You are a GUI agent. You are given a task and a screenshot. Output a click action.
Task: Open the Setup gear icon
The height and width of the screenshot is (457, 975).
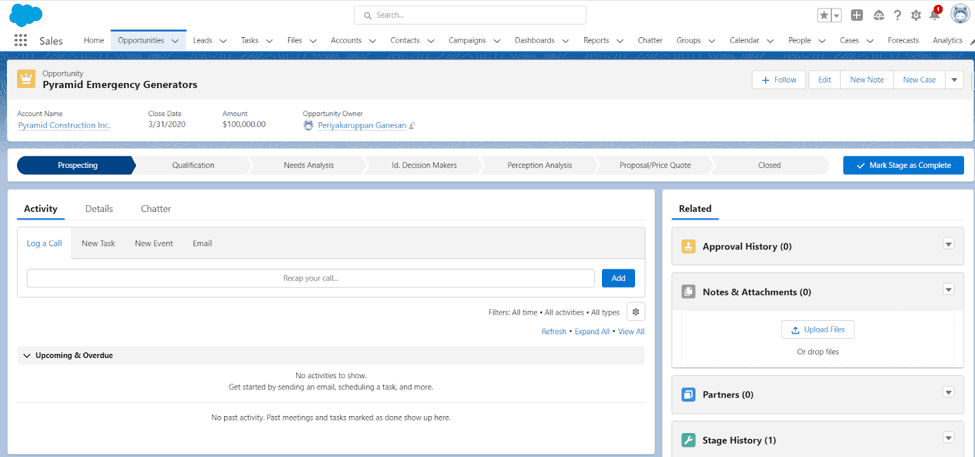pos(916,16)
